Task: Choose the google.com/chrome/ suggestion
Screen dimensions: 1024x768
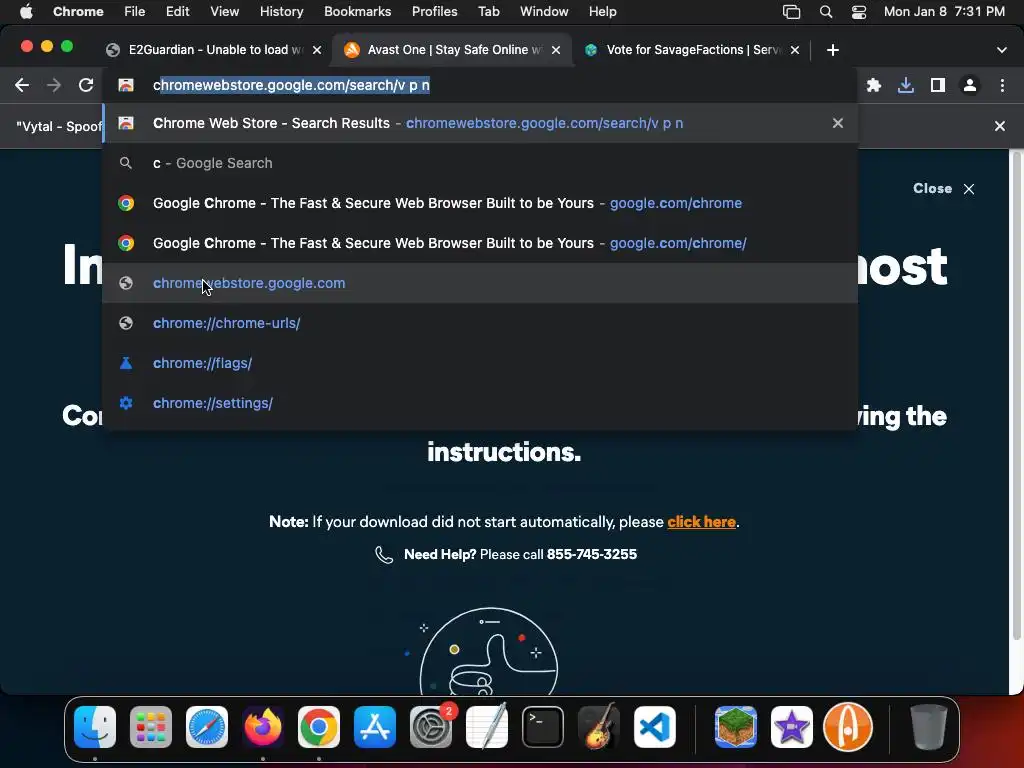Action: [x=480, y=243]
